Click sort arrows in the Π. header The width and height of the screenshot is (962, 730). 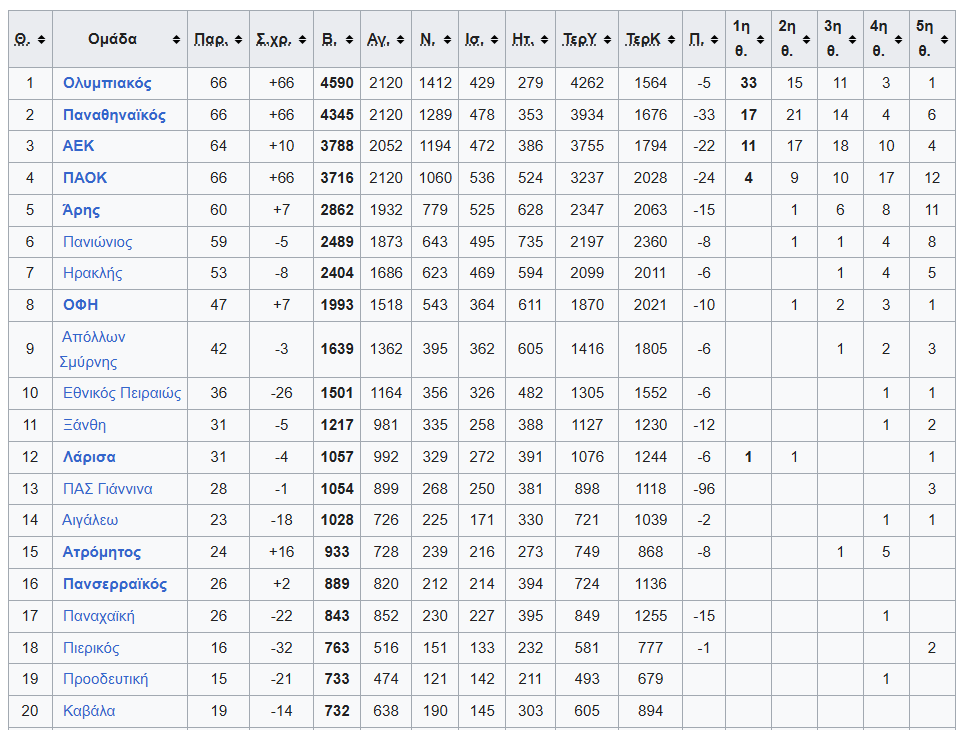pos(714,40)
